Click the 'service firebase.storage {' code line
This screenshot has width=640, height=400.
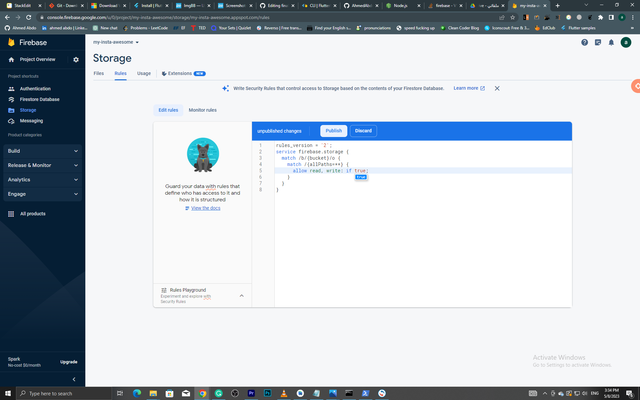pos(312,152)
